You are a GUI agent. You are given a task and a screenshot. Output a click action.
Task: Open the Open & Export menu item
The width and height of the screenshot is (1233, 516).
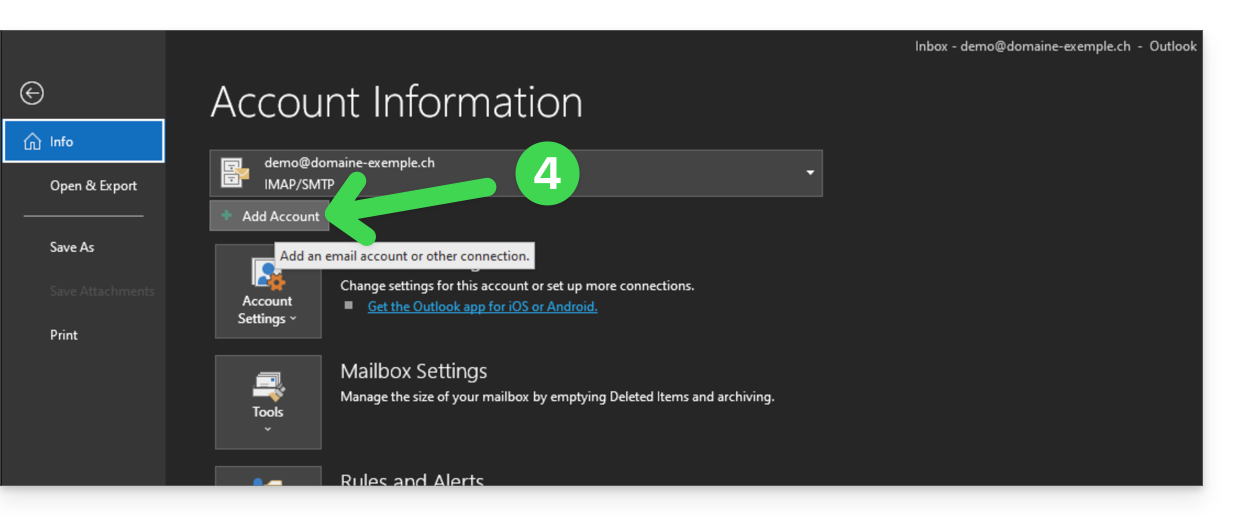(93, 186)
